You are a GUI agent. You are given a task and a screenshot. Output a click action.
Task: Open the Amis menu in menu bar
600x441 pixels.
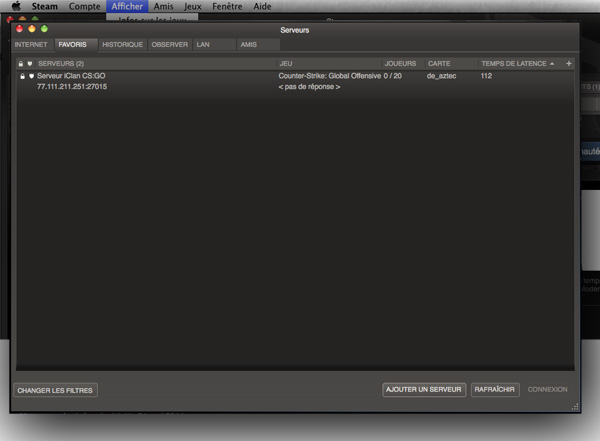click(163, 7)
